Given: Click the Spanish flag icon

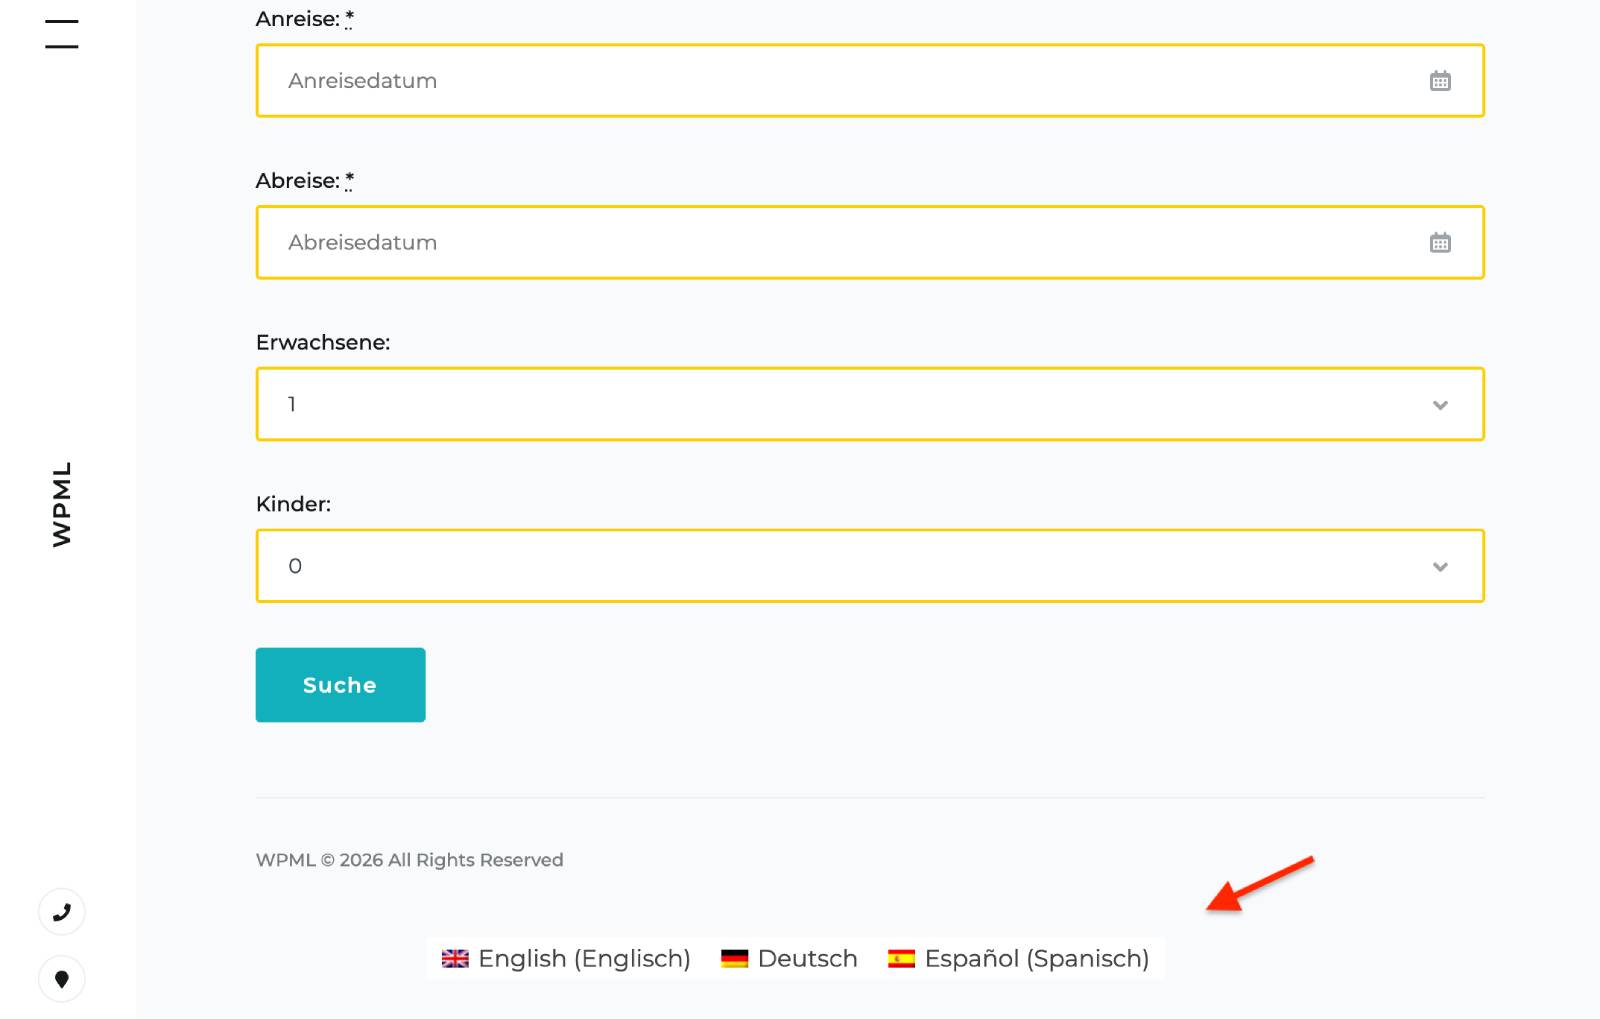Looking at the screenshot, I should coord(901,959).
